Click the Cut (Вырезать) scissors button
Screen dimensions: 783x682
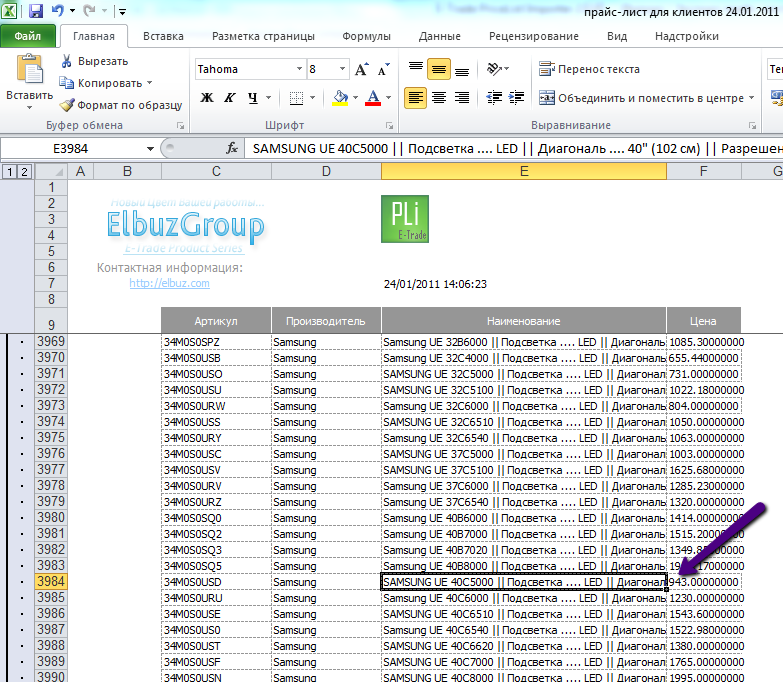94,61
